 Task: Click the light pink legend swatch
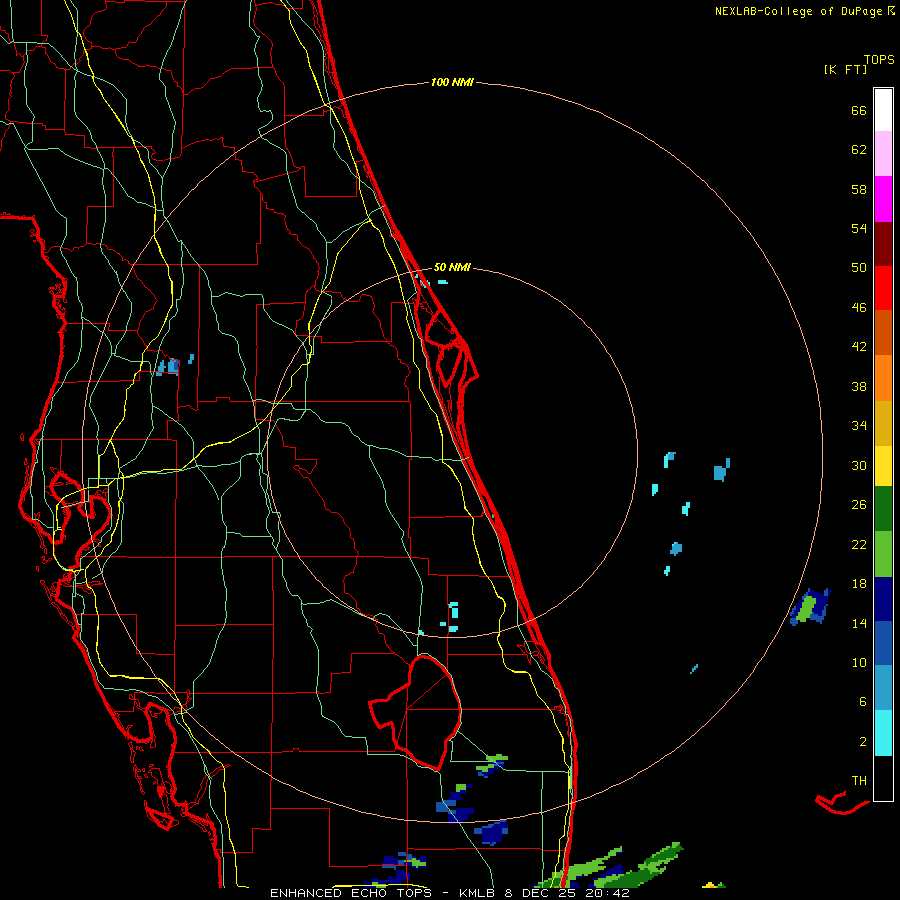coord(883,153)
